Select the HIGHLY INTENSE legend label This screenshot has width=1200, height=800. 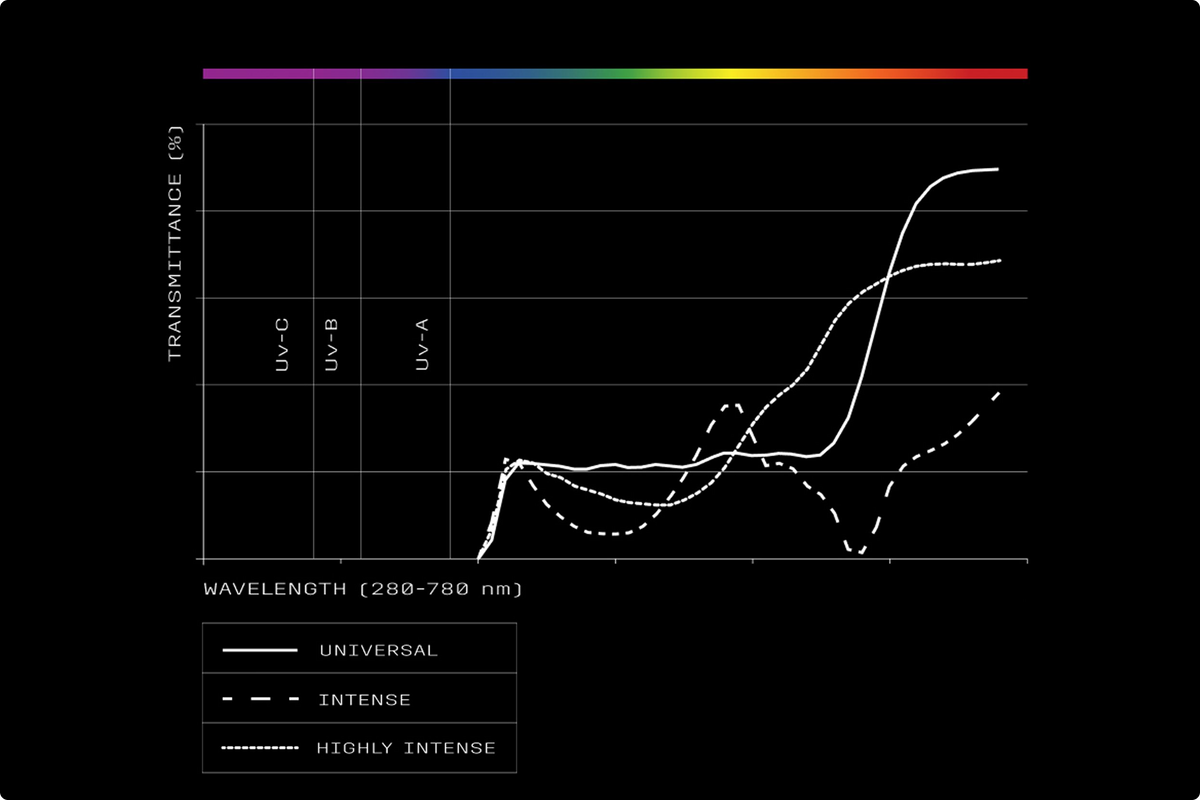click(x=406, y=748)
